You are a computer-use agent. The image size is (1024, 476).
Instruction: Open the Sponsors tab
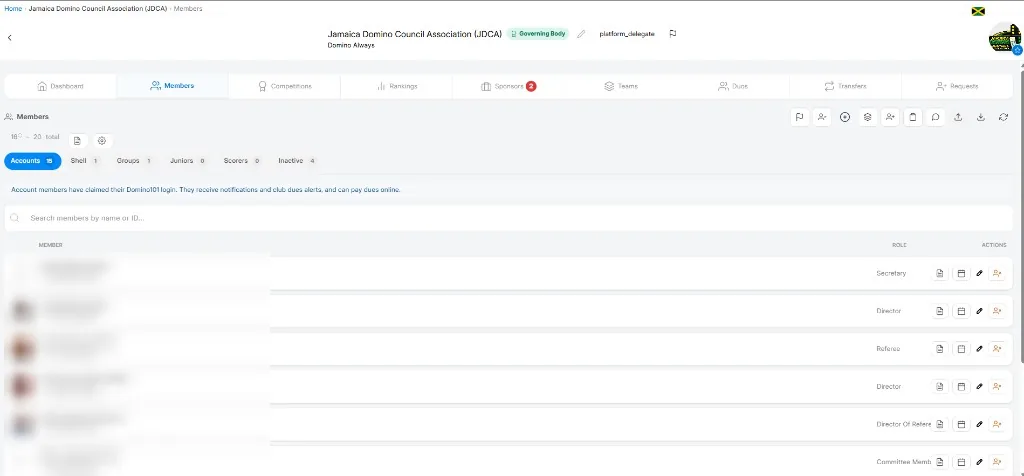[x=508, y=86]
